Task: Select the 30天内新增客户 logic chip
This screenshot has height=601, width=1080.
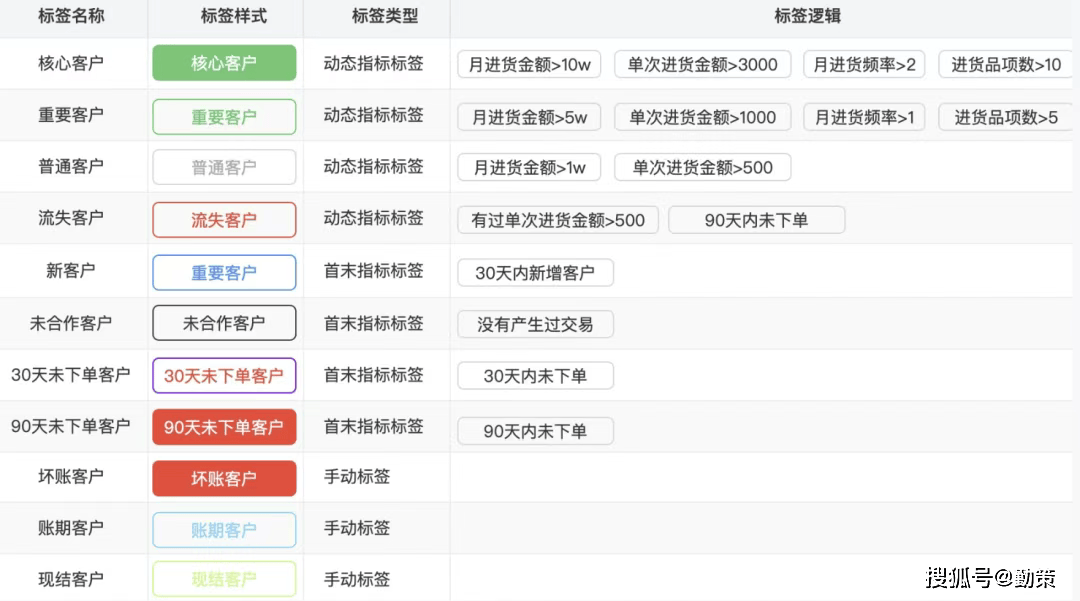Action: [x=535, y=273]
